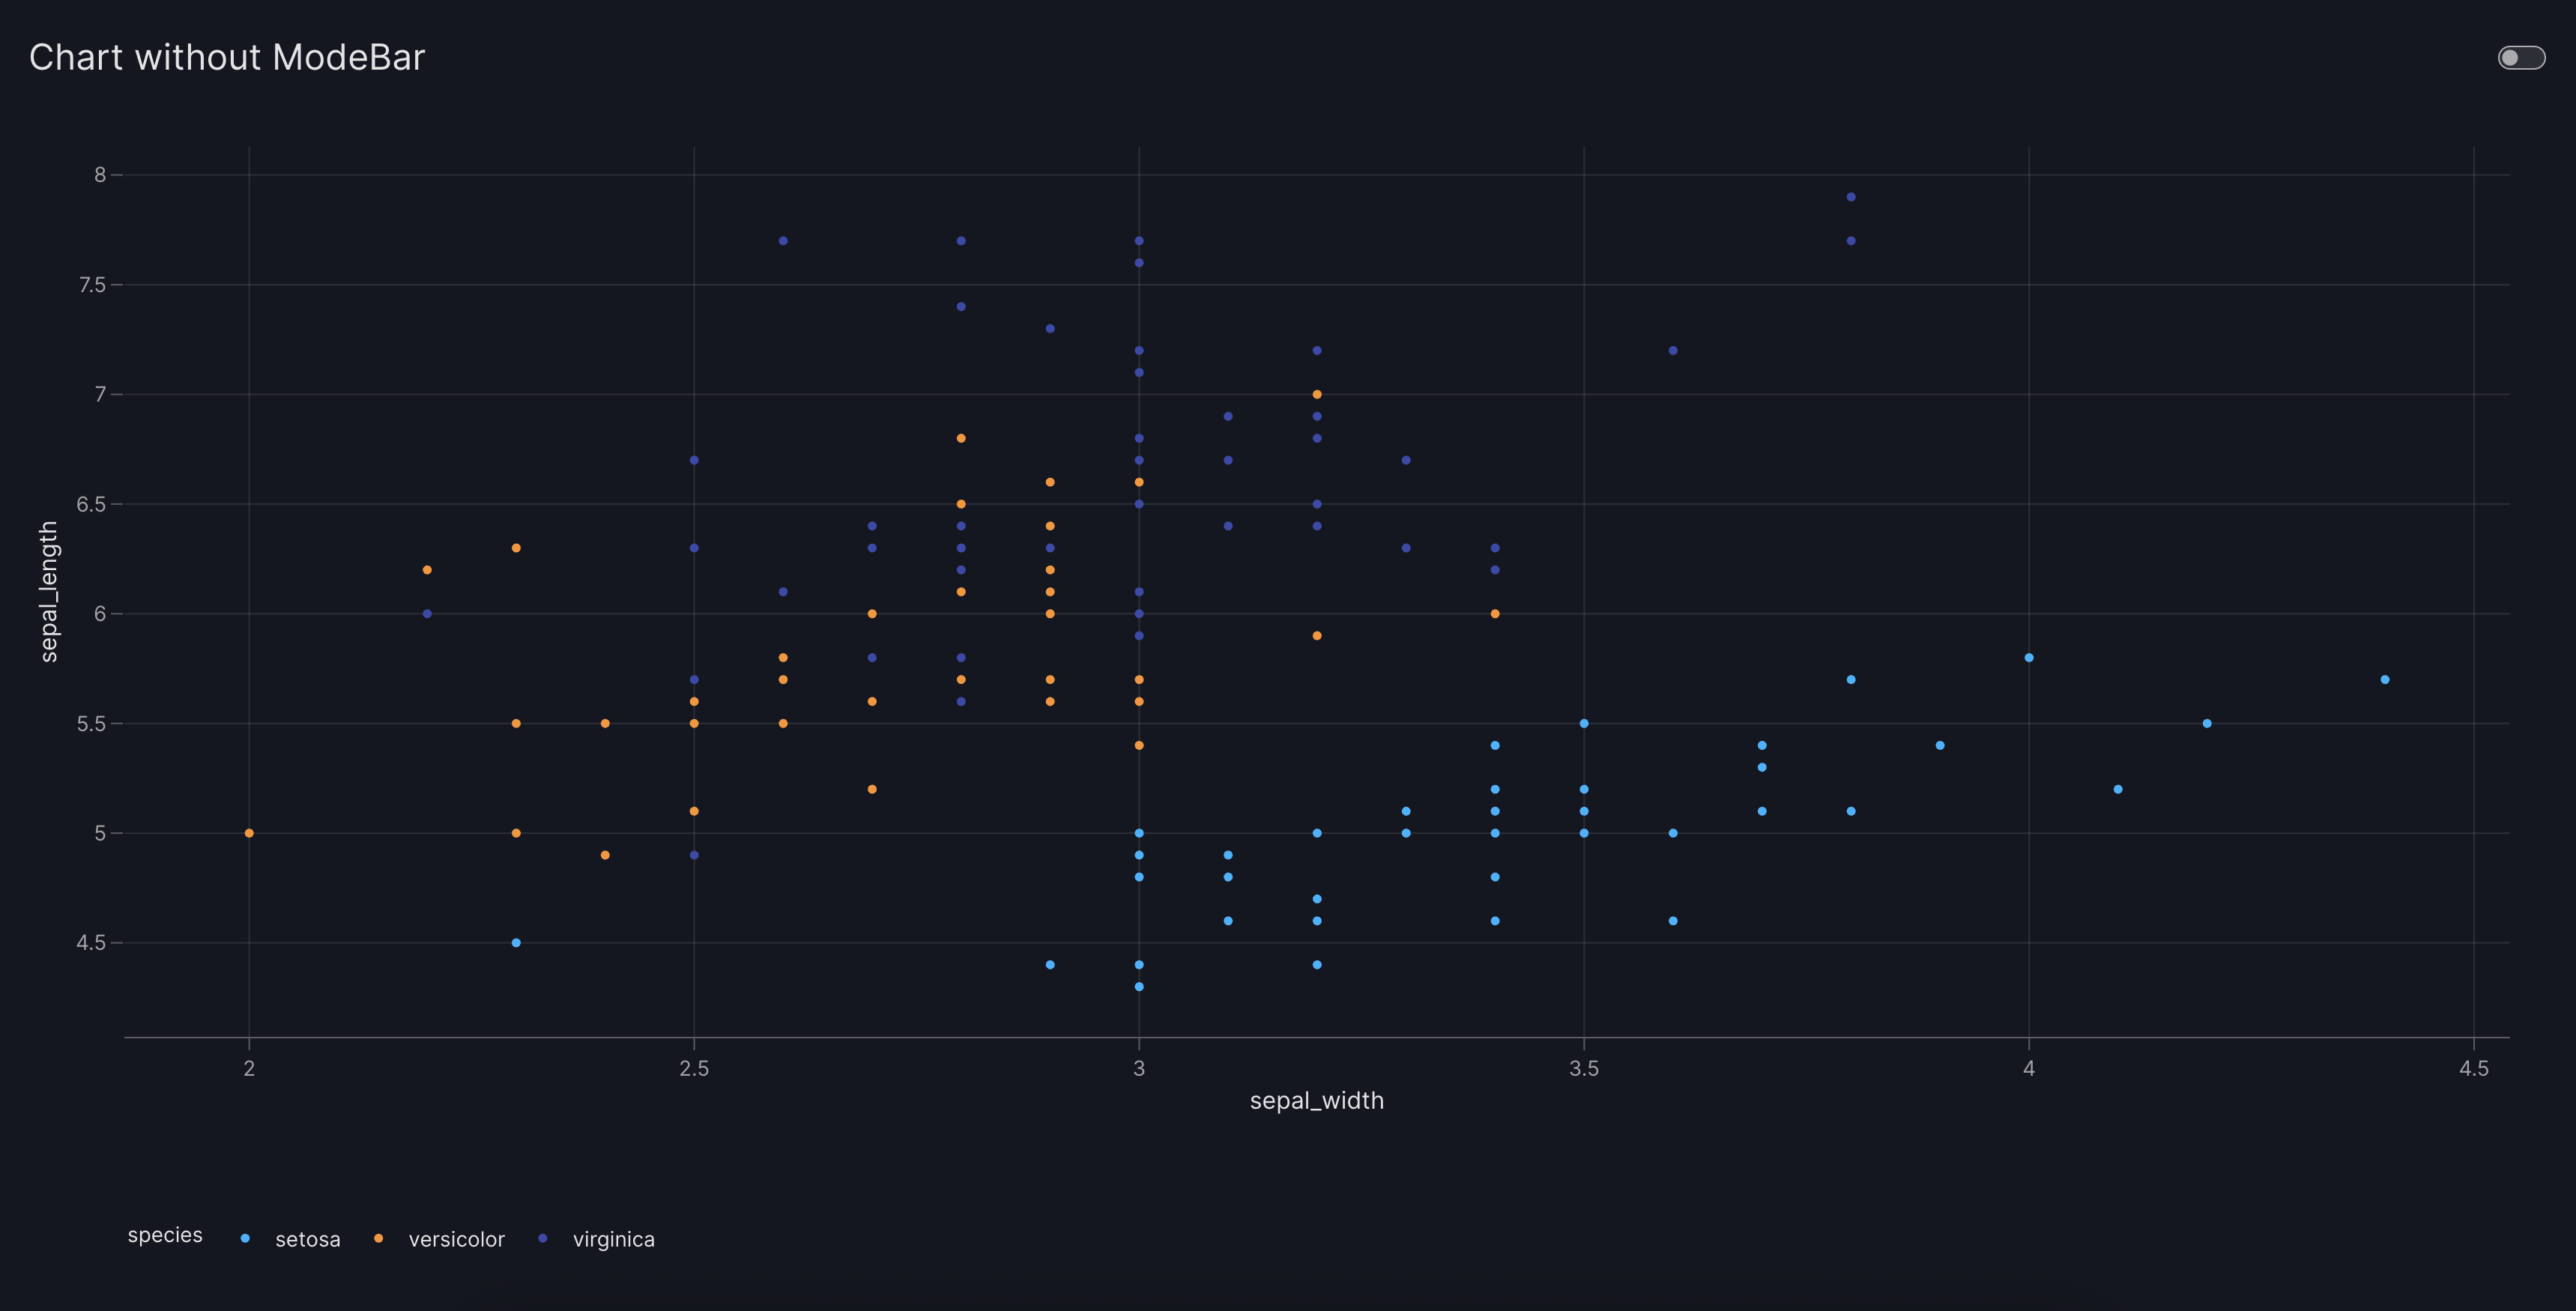Screen dimensions: 2576x1311
Task: Click the "species" legend title
Action: click(x=165, y=1235)
